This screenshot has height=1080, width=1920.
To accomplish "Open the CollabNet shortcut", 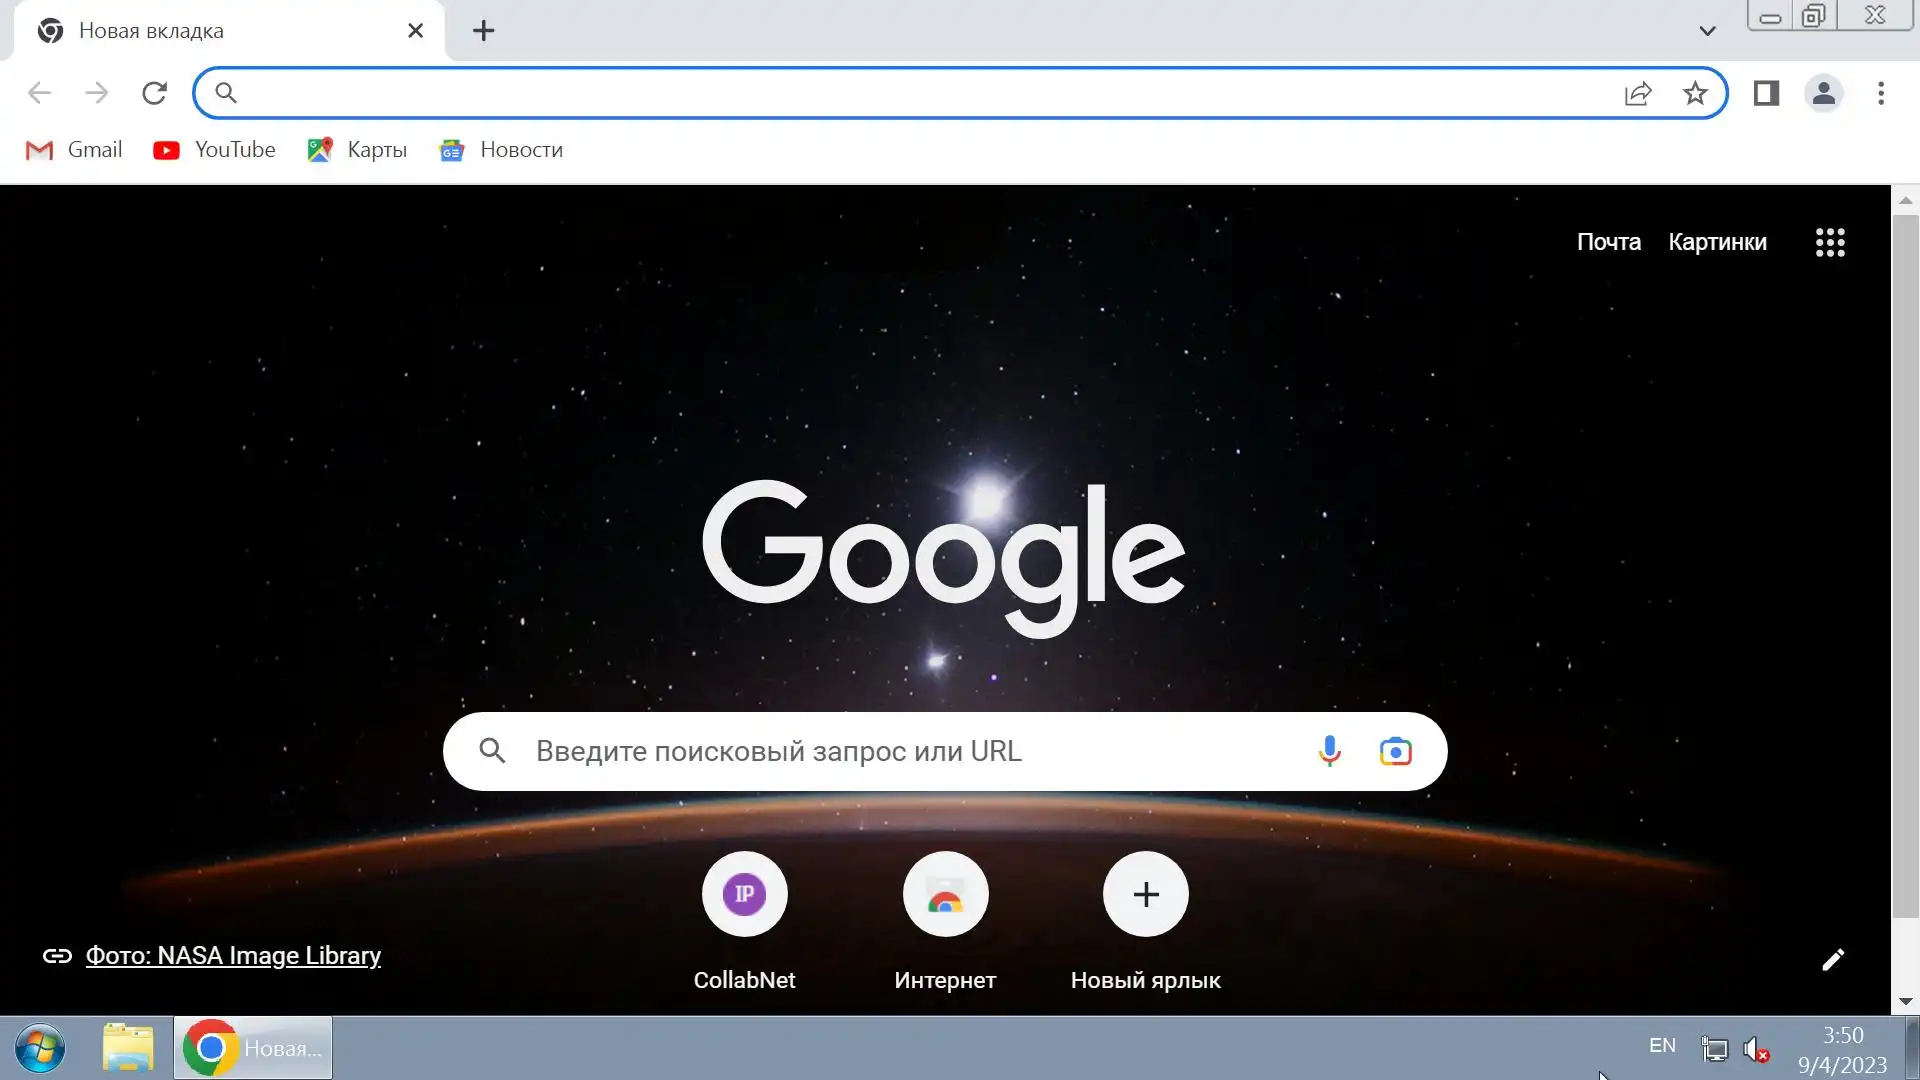I will coord(744,895).
